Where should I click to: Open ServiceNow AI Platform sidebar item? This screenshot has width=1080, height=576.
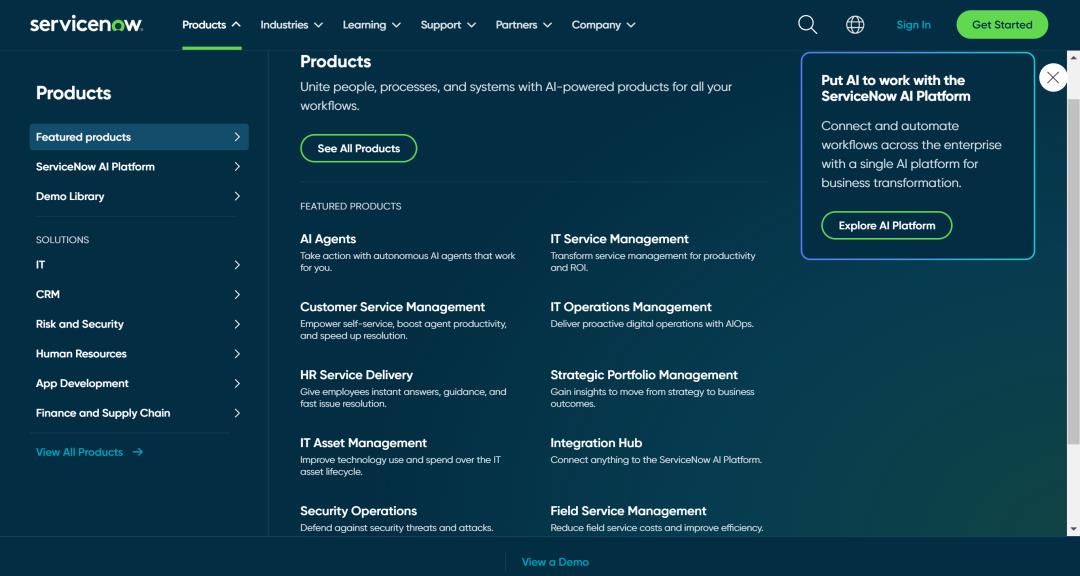click(x=139, y=167)
